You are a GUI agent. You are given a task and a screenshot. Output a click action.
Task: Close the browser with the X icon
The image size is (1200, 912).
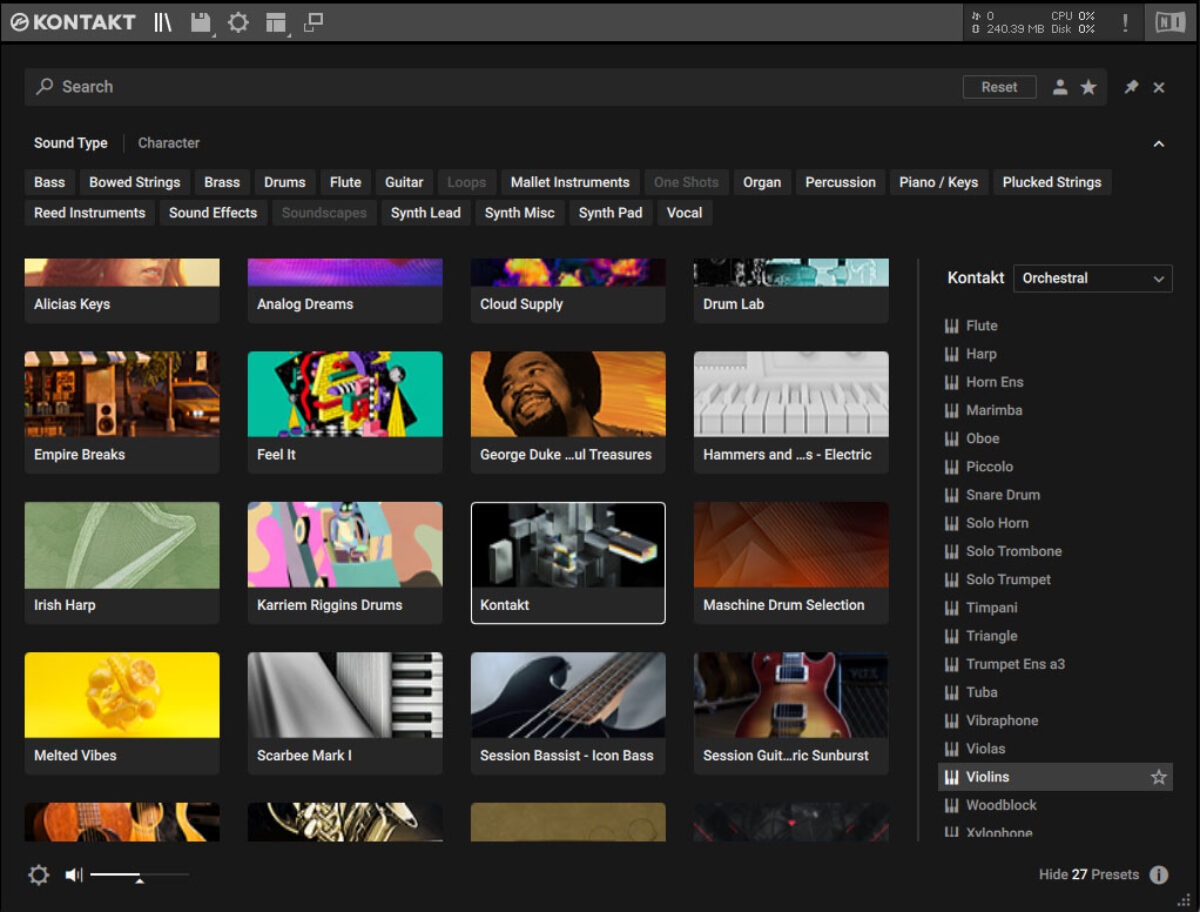coord(1159,87)
